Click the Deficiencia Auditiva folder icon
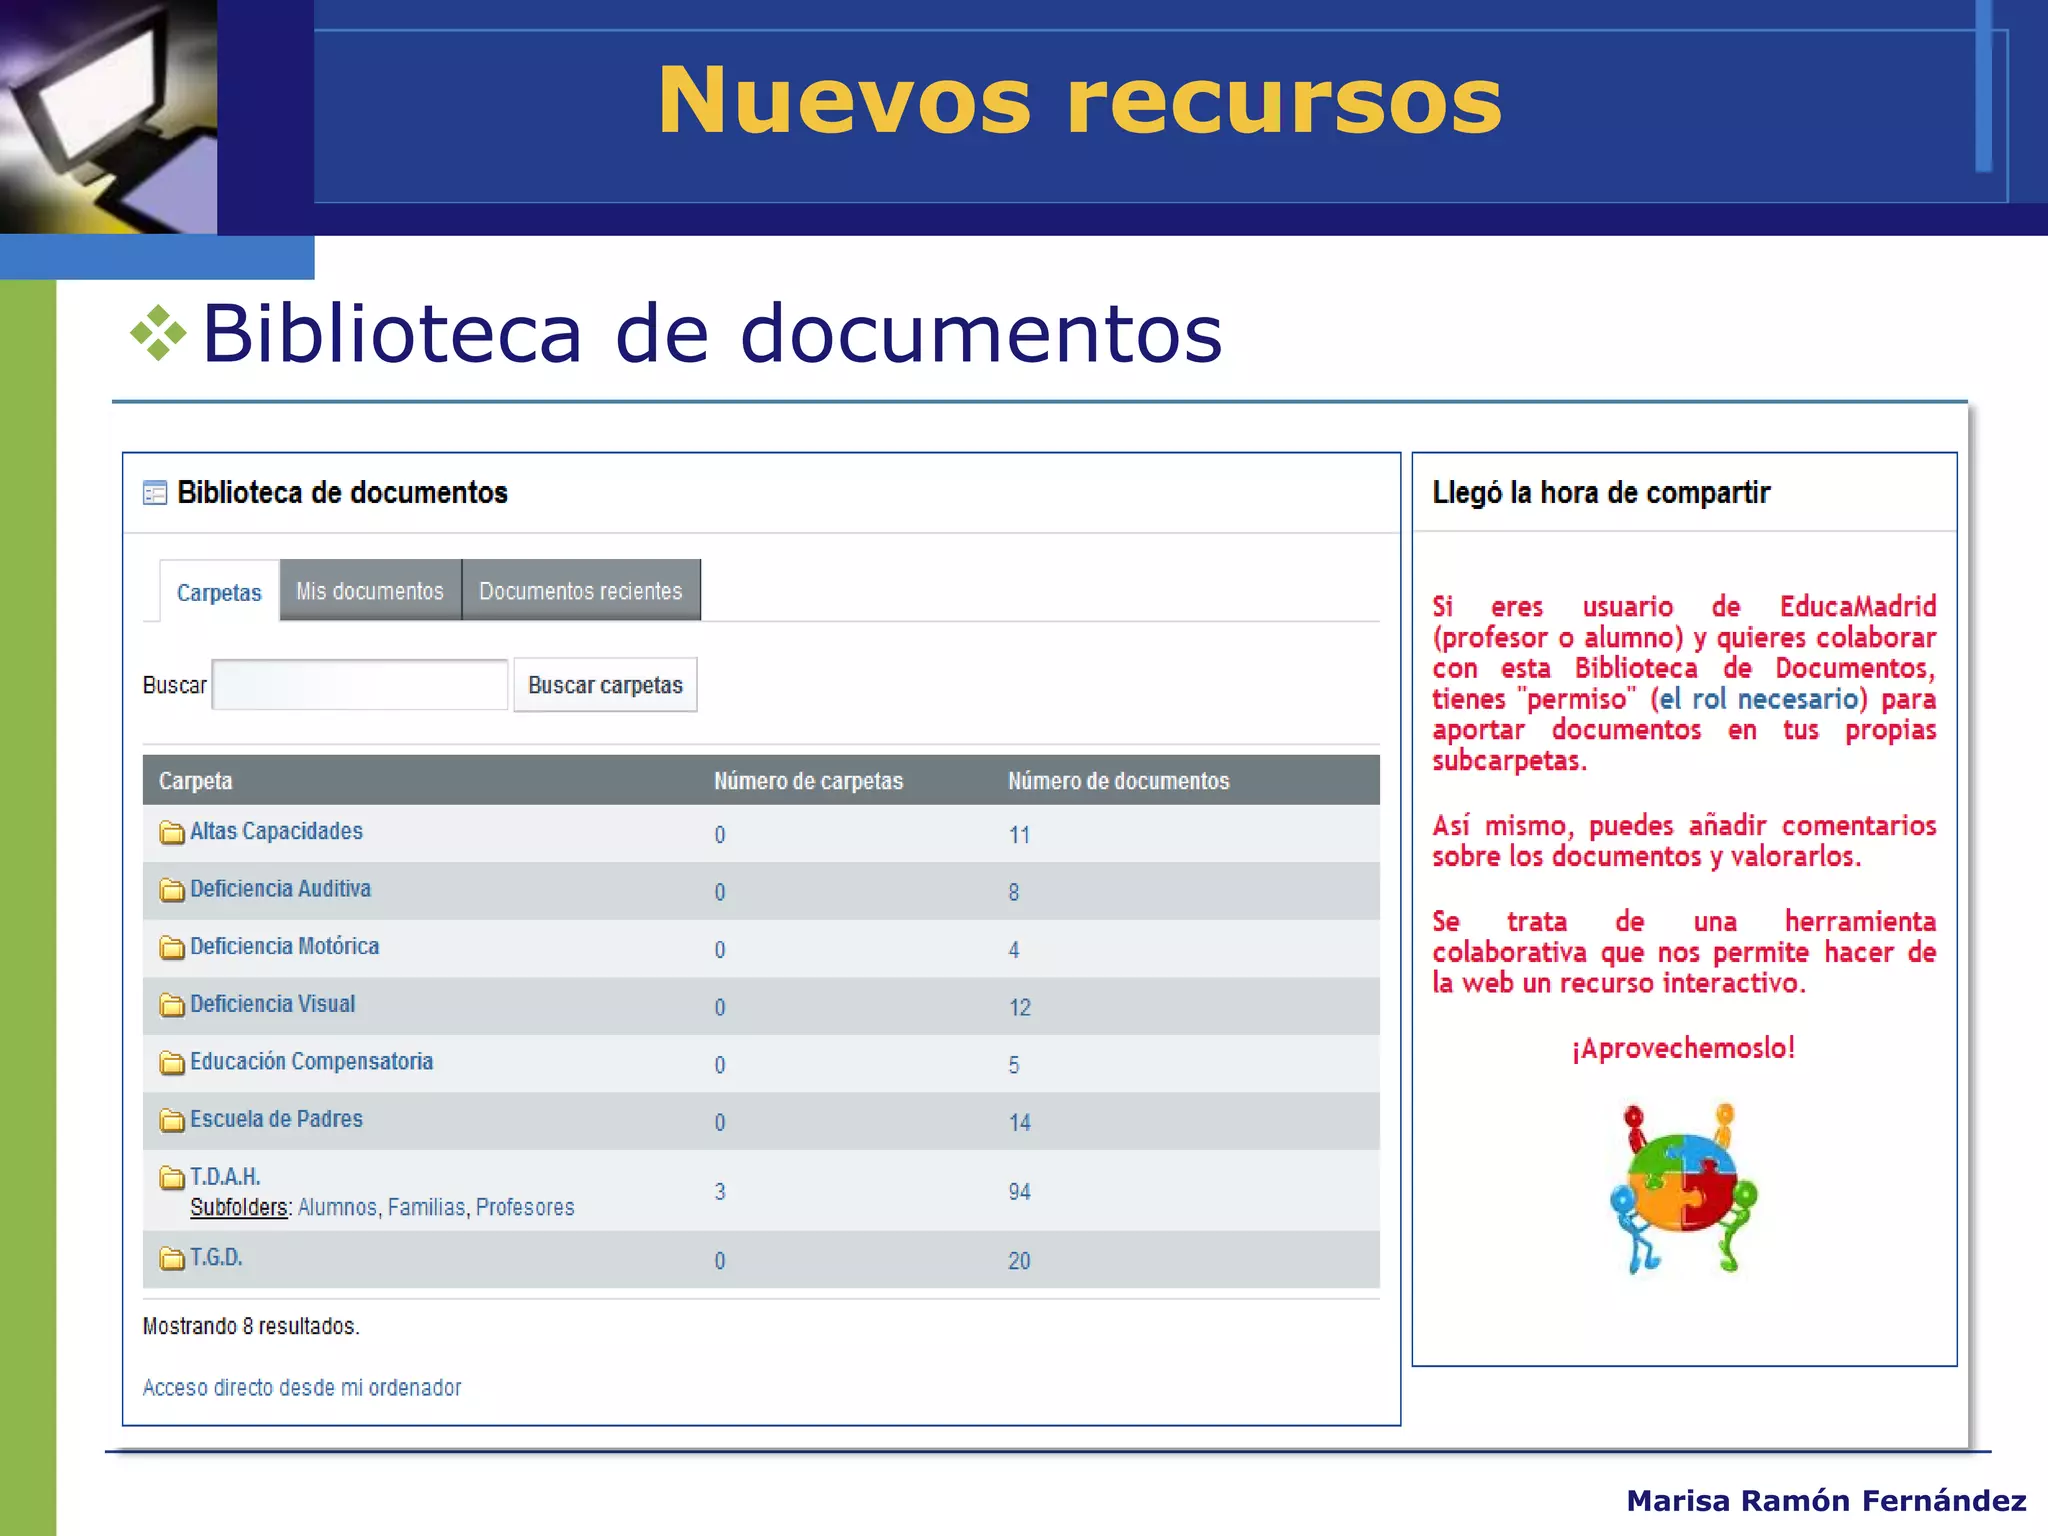Screen dimensions: 2048x1536 point(172,889)
